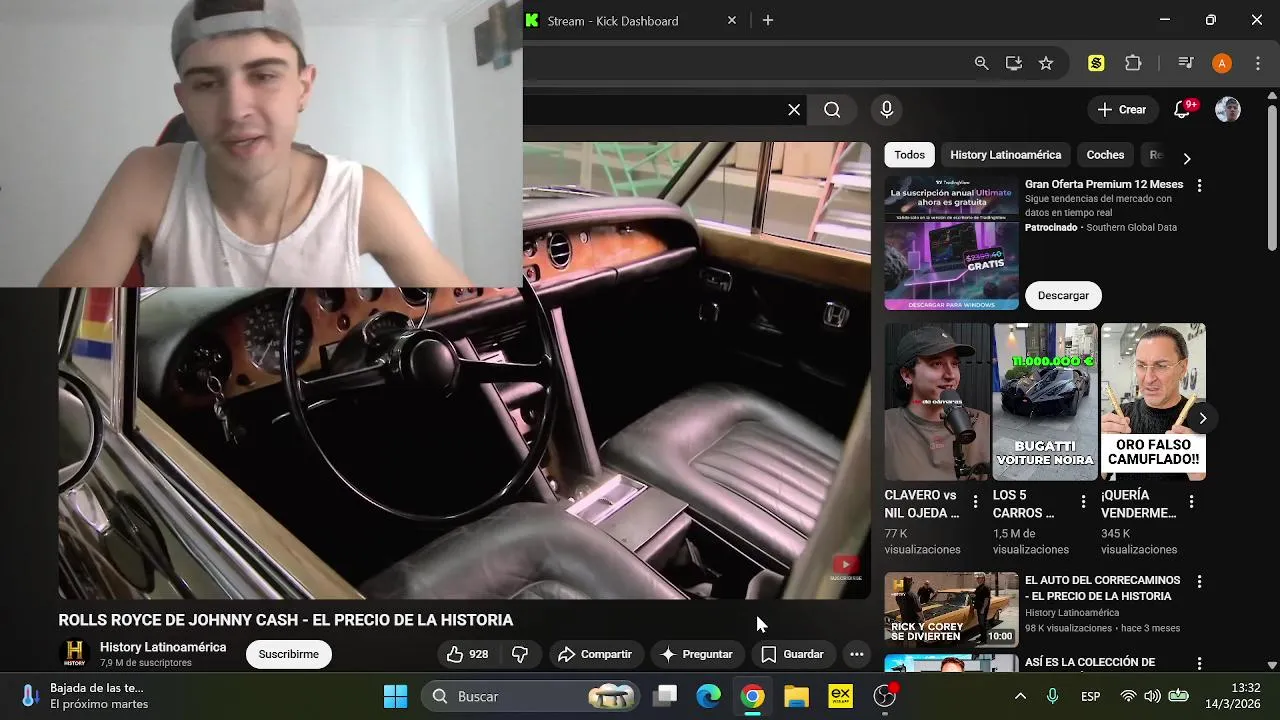1280x720 pixels.
Task: Open the orange Chrome profile avatar A
Action: pyautogui.click(x=1221, y=63)
